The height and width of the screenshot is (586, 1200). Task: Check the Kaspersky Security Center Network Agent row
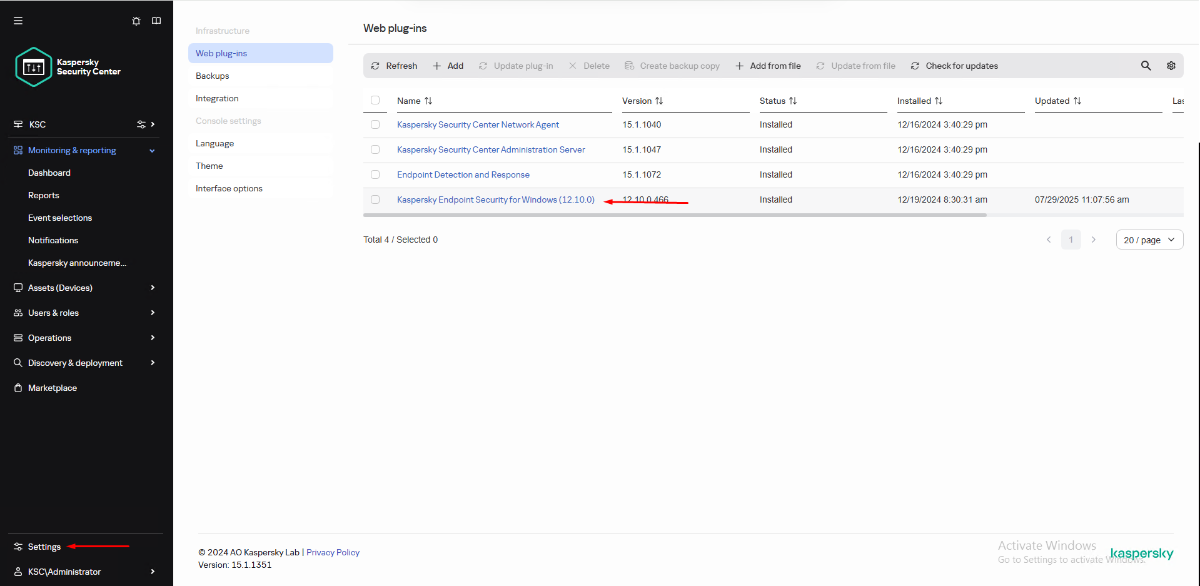pyautogui.click(x=376, y=125)
